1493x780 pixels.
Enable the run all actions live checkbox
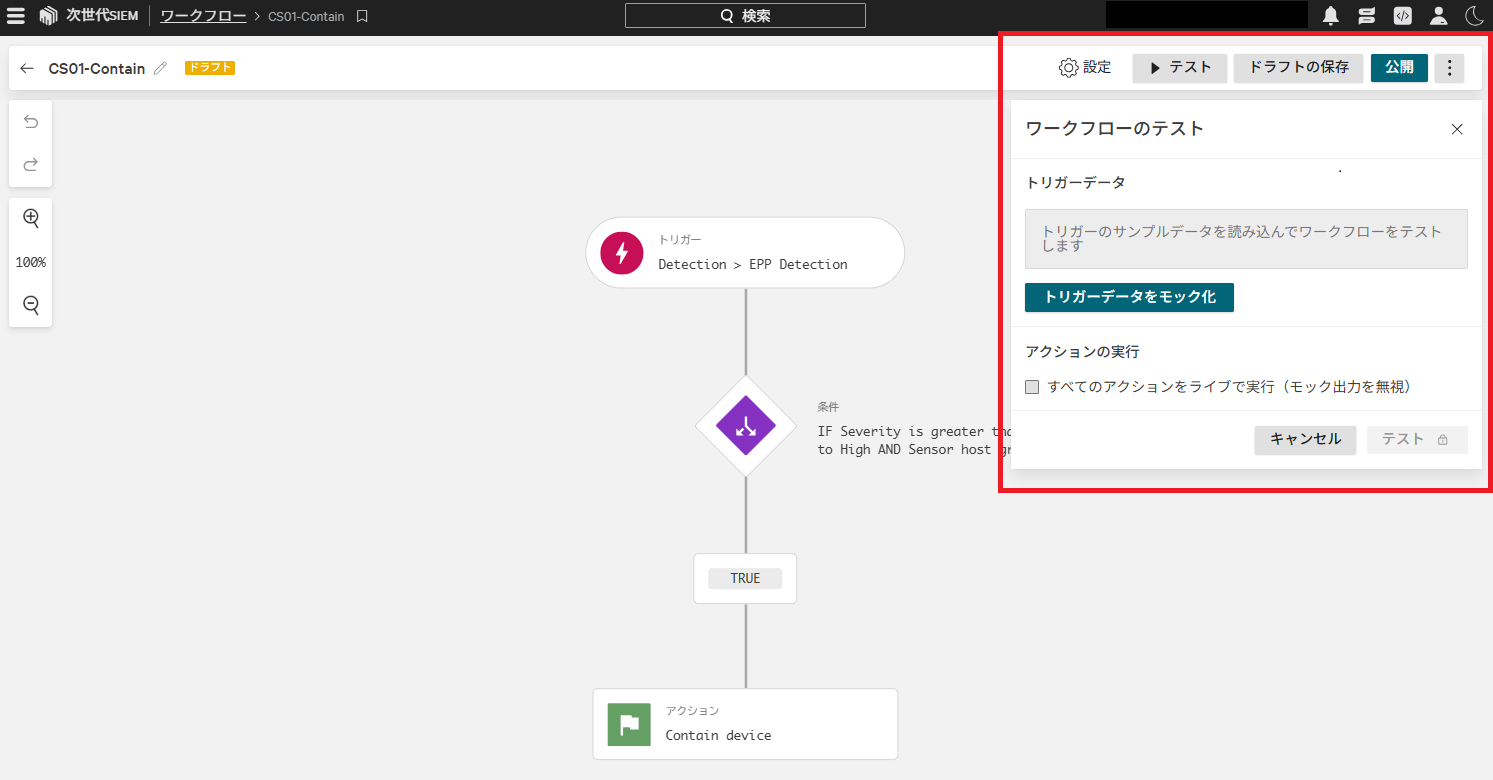[x=1031, y=386]
